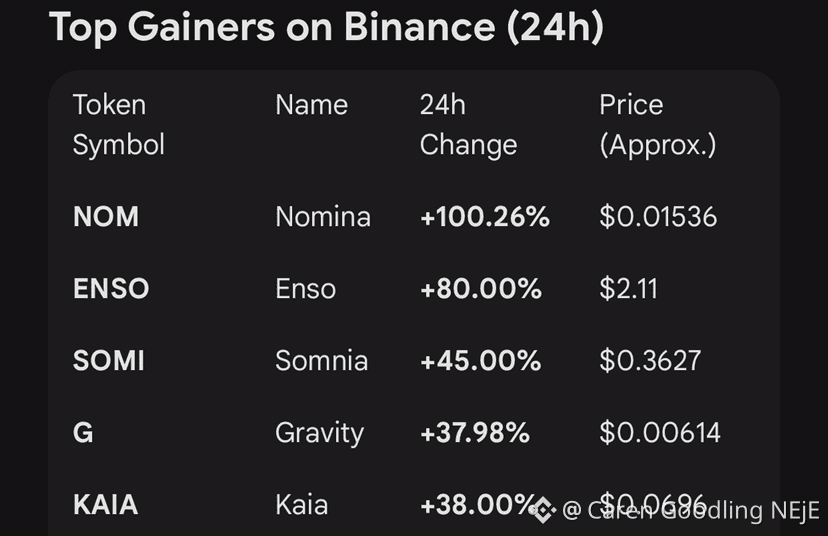Select the Name column header
Viewport: 828px width, 536px height.
(311, 105)
